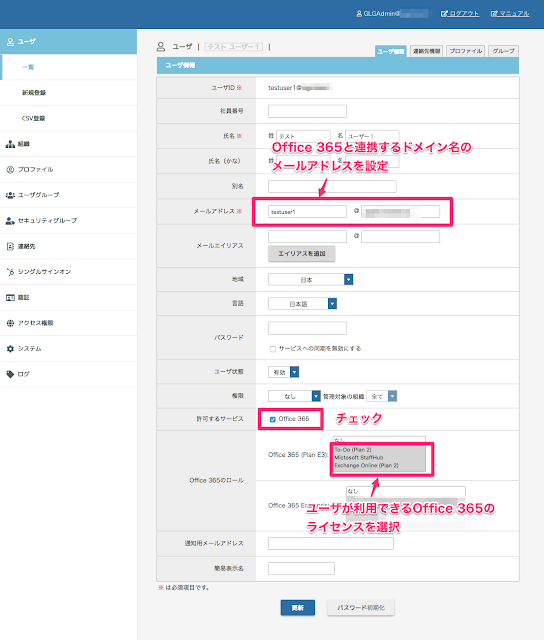
Task: Click the メールアドレス domain field
Action: click(x=400, y=211)
